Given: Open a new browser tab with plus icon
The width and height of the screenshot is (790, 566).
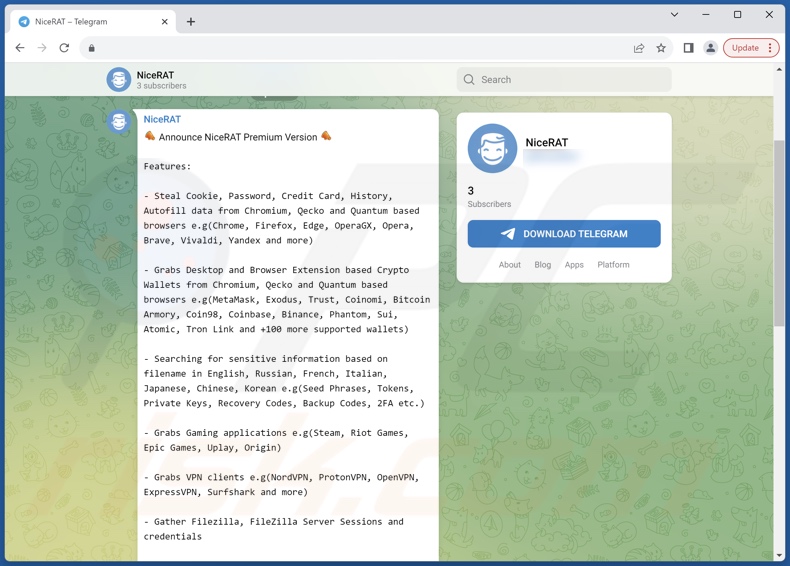Looking at the screenshot, I should pyautogui.click(x=191, y=22).
